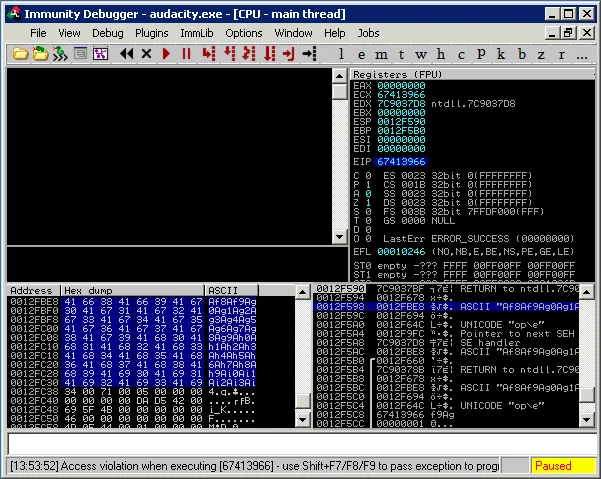Open the Plugins menu
This screenshot has width=601, height=479.
pos(152,33)
